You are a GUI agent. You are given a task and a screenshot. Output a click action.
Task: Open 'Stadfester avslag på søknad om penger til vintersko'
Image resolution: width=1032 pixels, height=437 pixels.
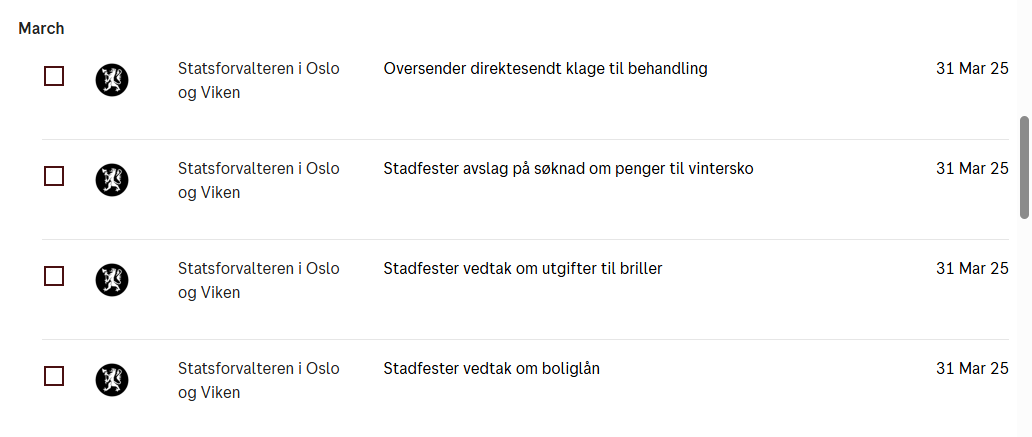(x=568, y=169)
